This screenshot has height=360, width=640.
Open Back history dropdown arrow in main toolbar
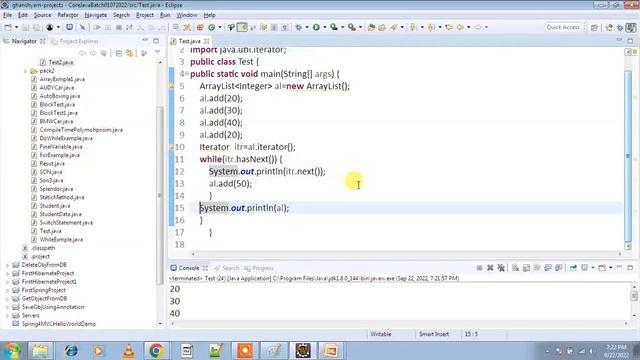(468, 27)
